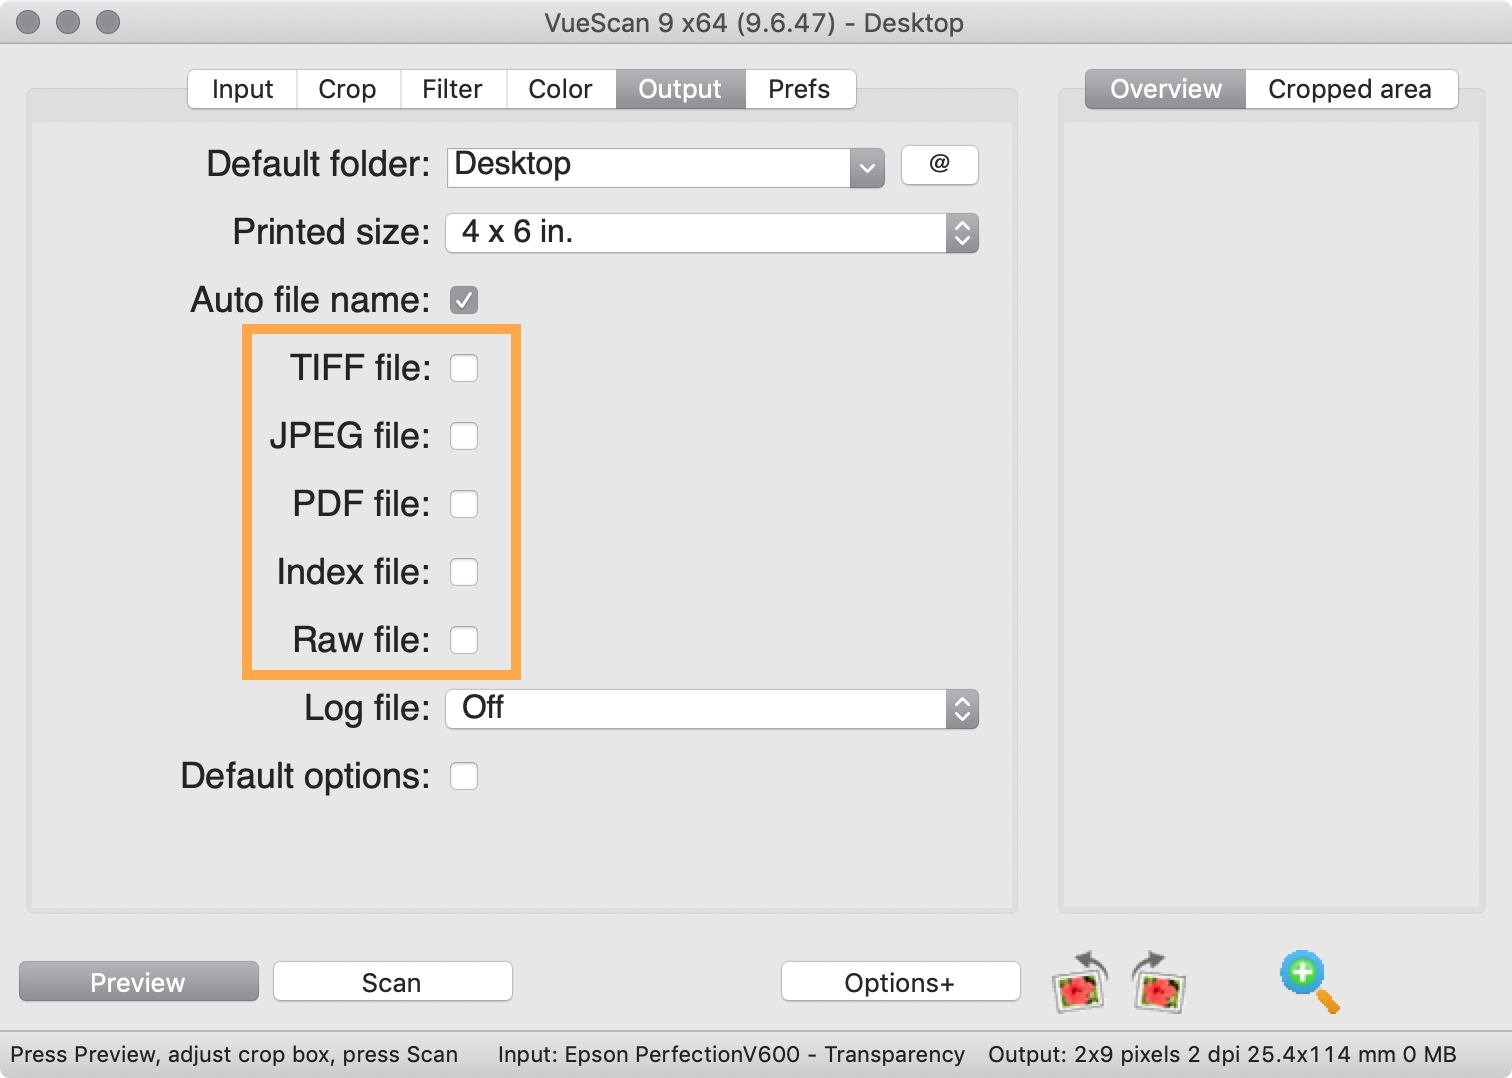Click the window close button

pos(29,22)
